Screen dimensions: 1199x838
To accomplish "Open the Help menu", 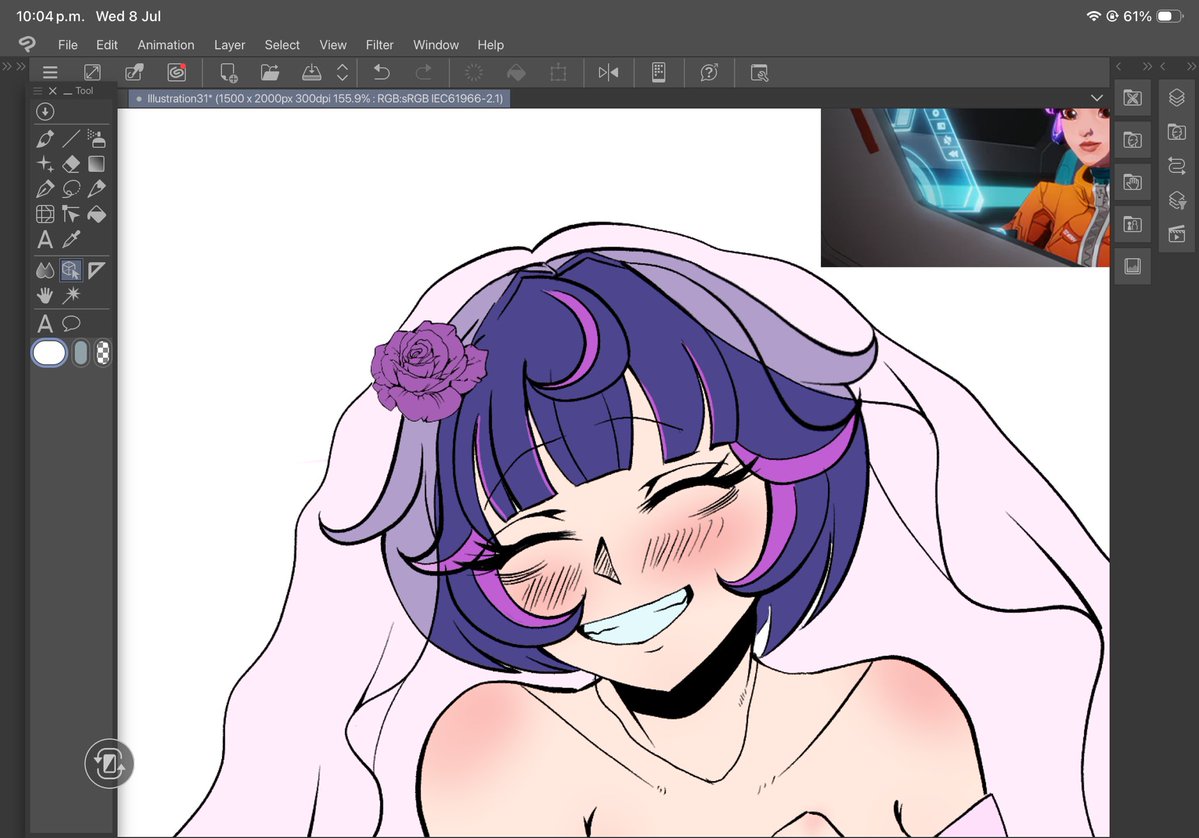I will [490, 45].
